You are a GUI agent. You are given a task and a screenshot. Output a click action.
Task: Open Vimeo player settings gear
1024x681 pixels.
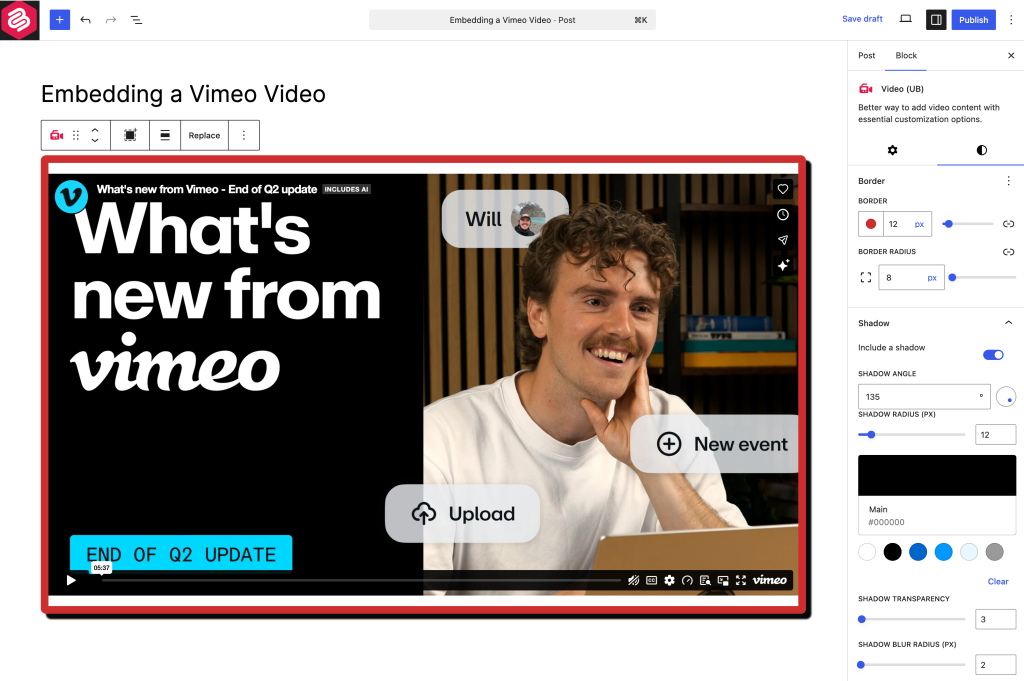669,580
